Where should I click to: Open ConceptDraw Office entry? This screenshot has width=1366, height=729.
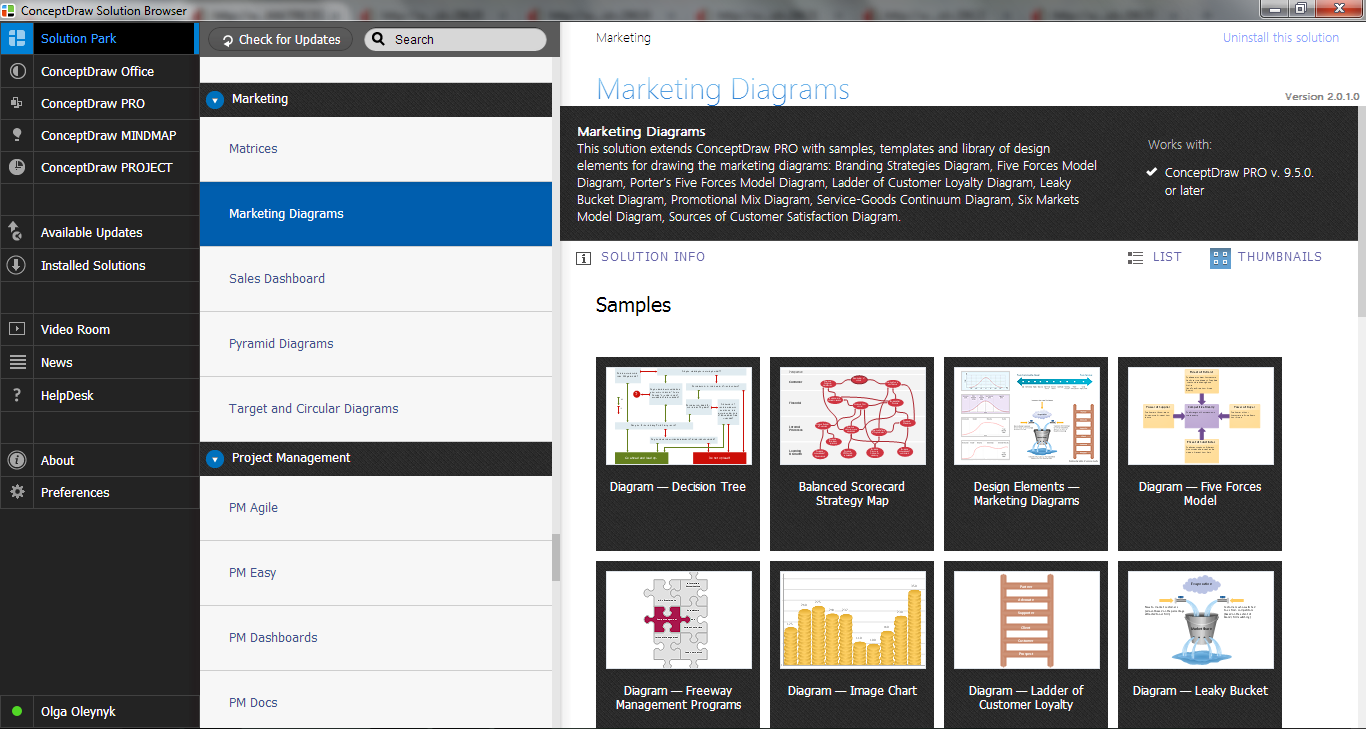point(99,71)
